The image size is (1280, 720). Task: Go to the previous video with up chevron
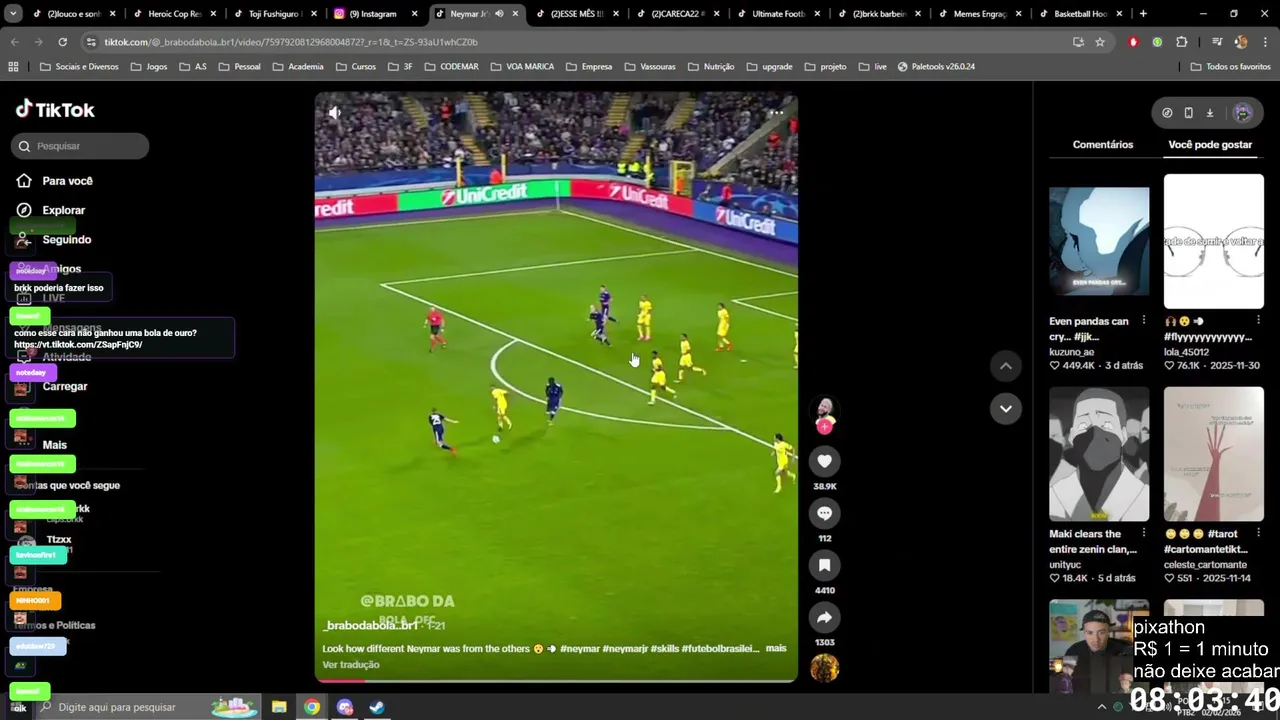pyautogui.click(x=1006, y=366)
